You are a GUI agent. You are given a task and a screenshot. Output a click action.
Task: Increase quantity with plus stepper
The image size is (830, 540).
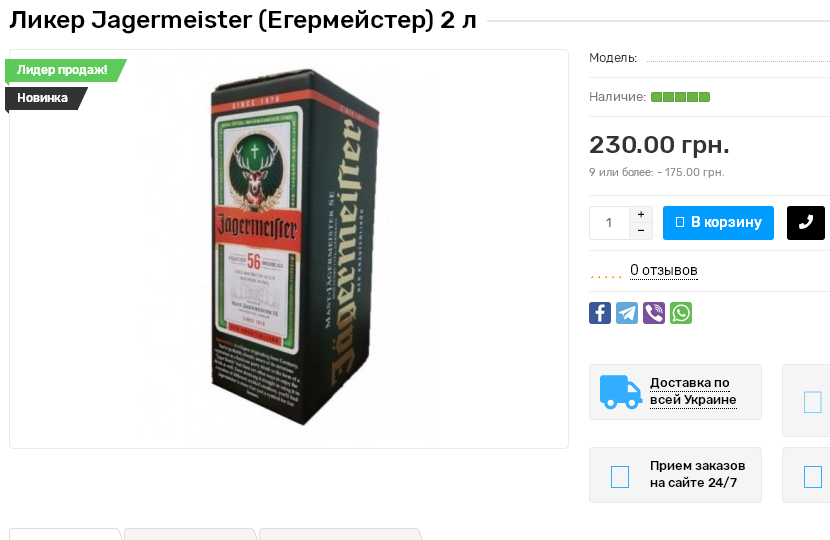coord(641,214)
